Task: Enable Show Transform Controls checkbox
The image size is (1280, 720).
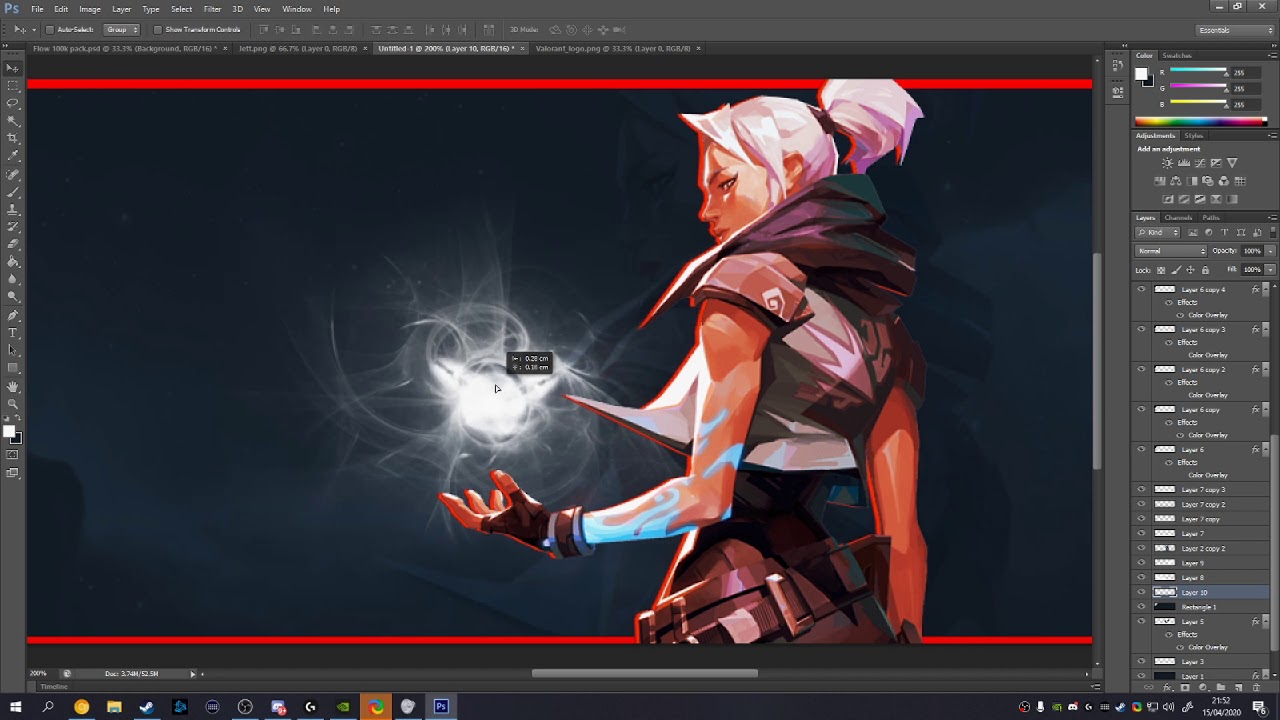Action: (x=158, y=30)
